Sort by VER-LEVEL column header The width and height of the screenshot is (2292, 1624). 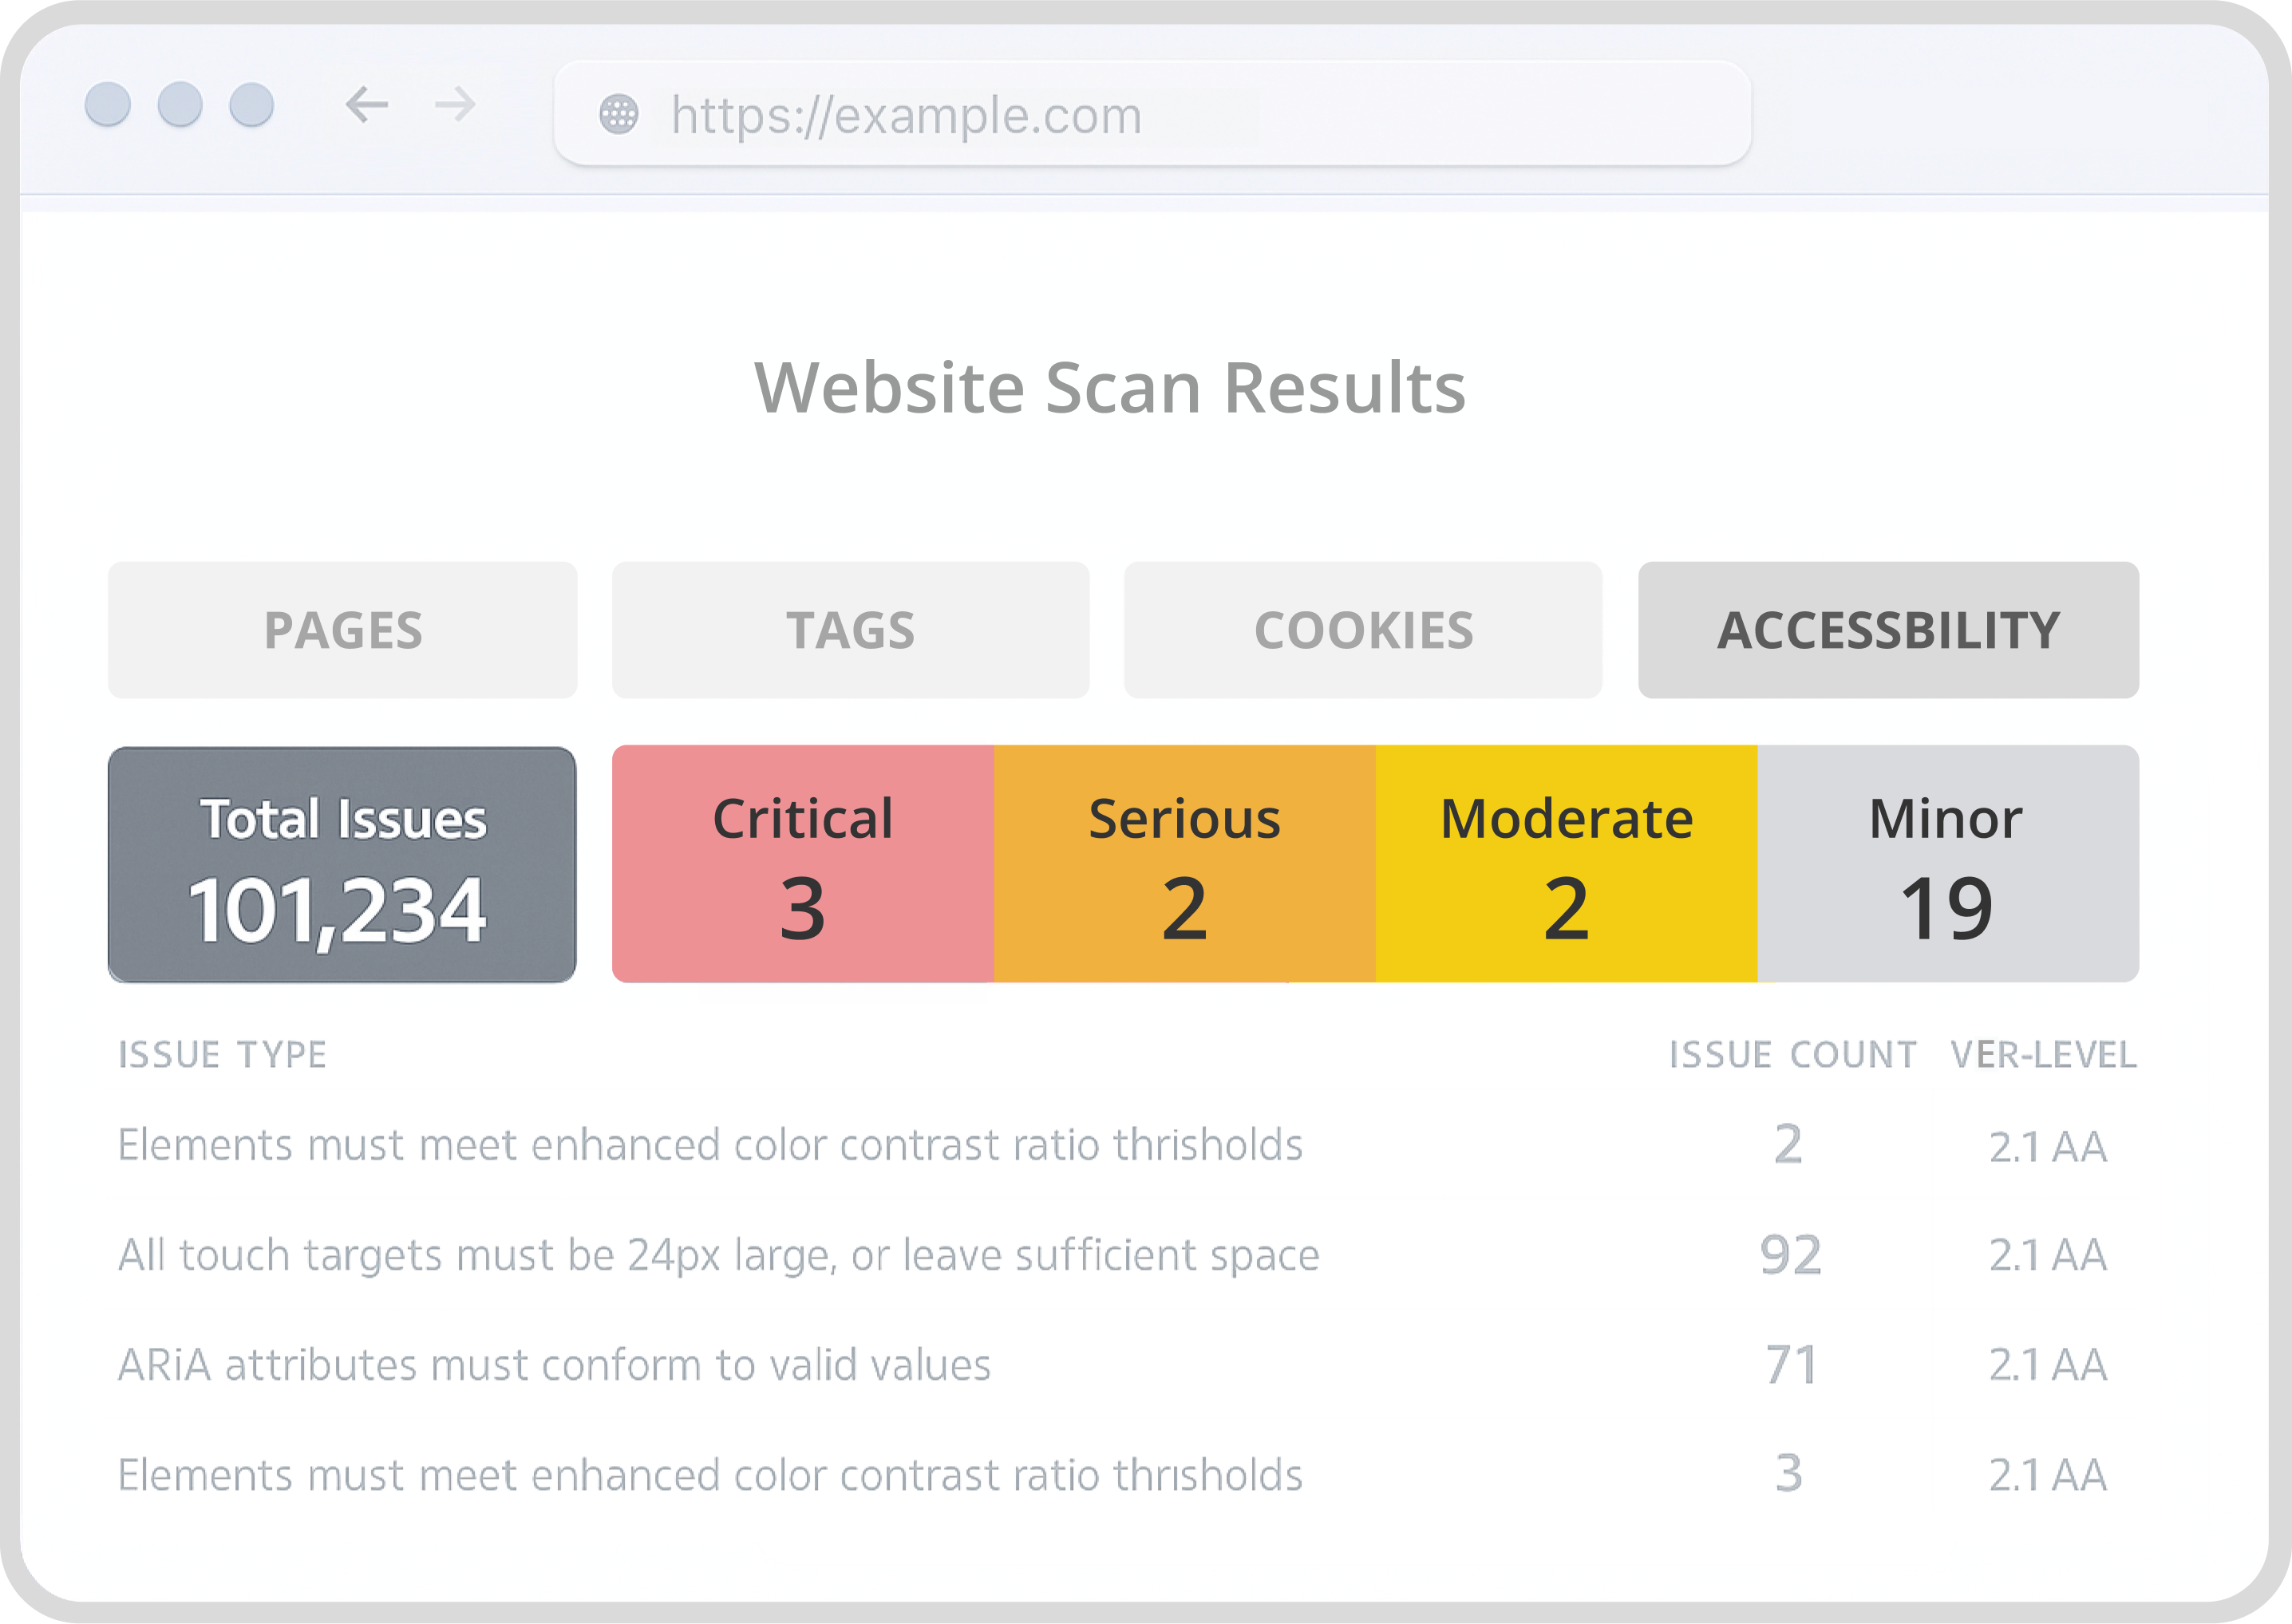pyautogui.click(x=2043, y=1055)
